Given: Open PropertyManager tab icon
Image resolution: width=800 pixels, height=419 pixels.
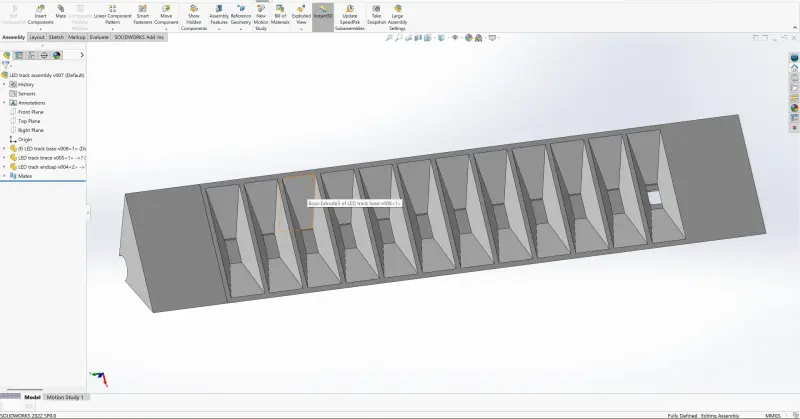Looking at the screenshot, I should [x=19, y=55].
